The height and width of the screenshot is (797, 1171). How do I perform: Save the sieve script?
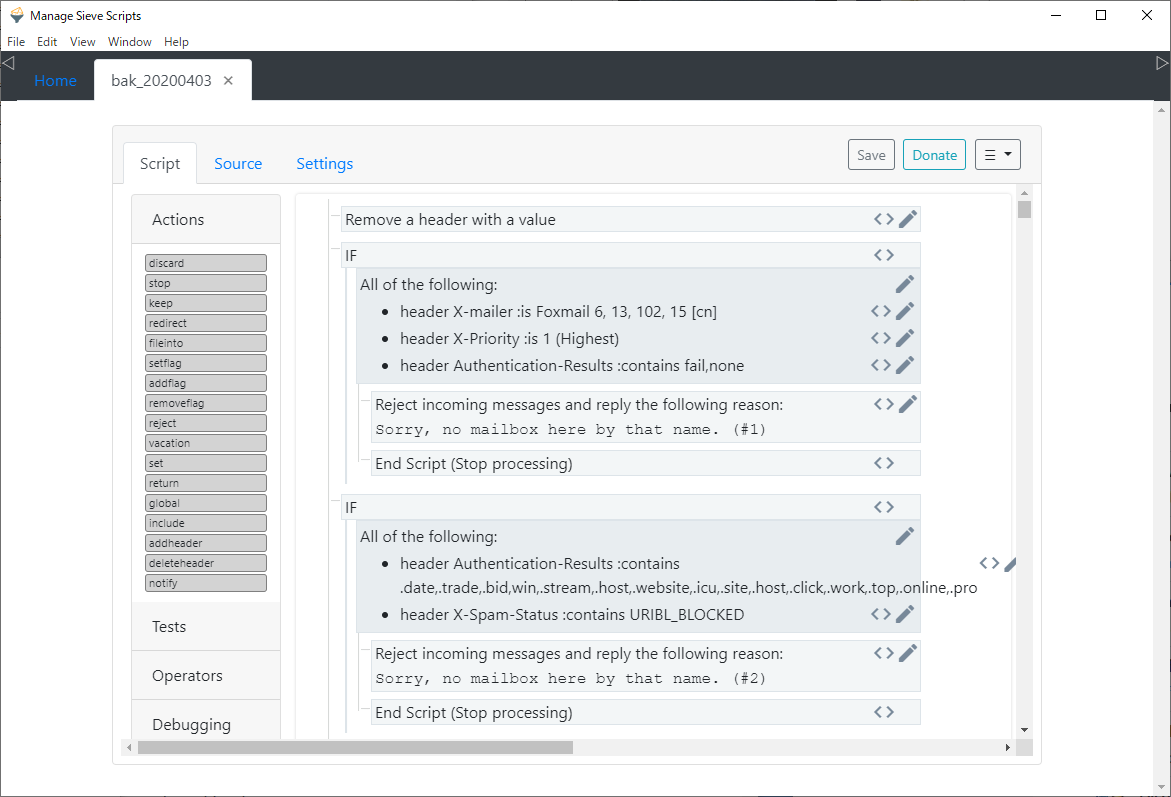coord(870,154)
